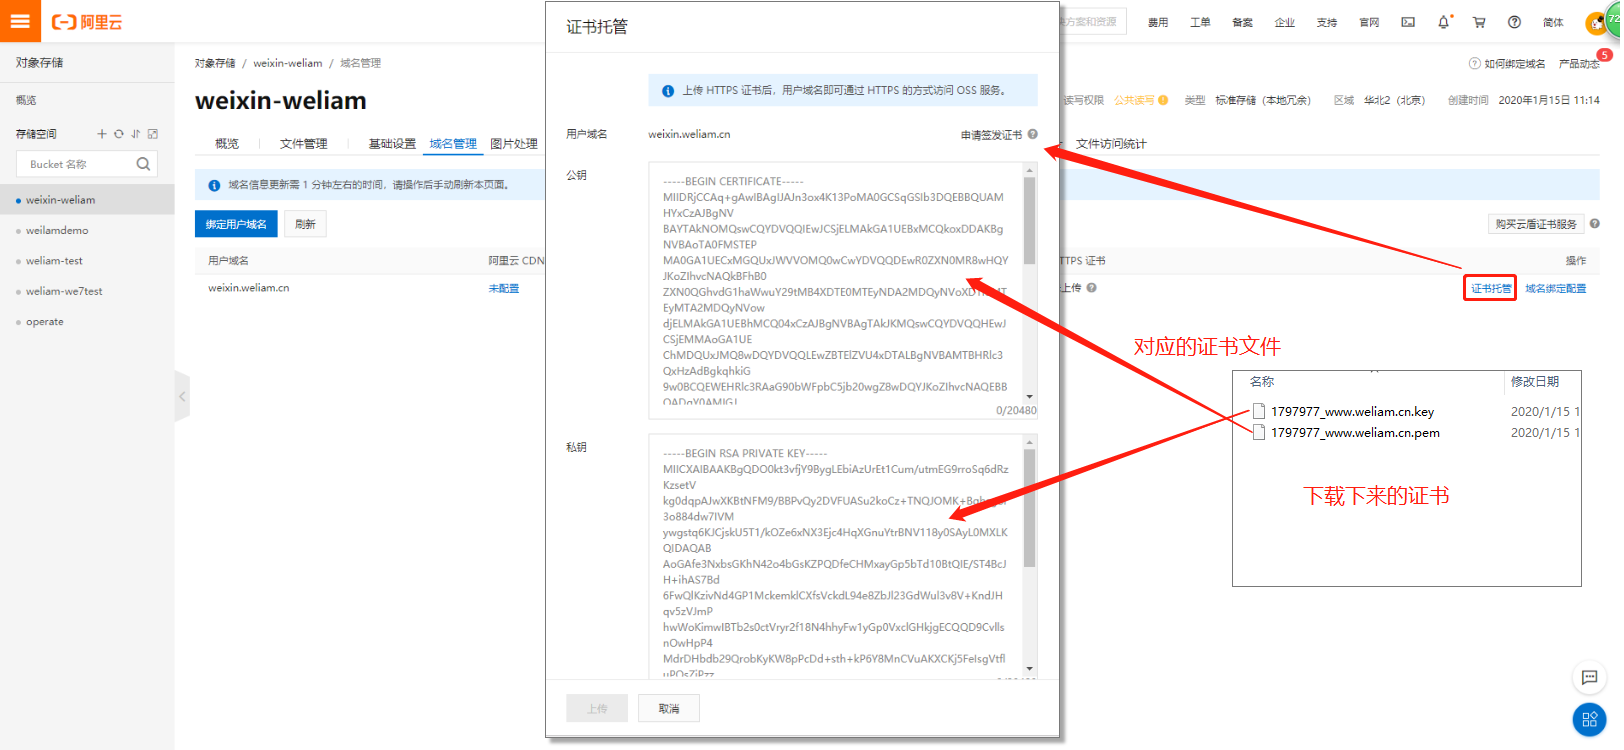Screen dimensions: 1624x750
Task: Sort the bucket list in sidebar
Action: 136,134
